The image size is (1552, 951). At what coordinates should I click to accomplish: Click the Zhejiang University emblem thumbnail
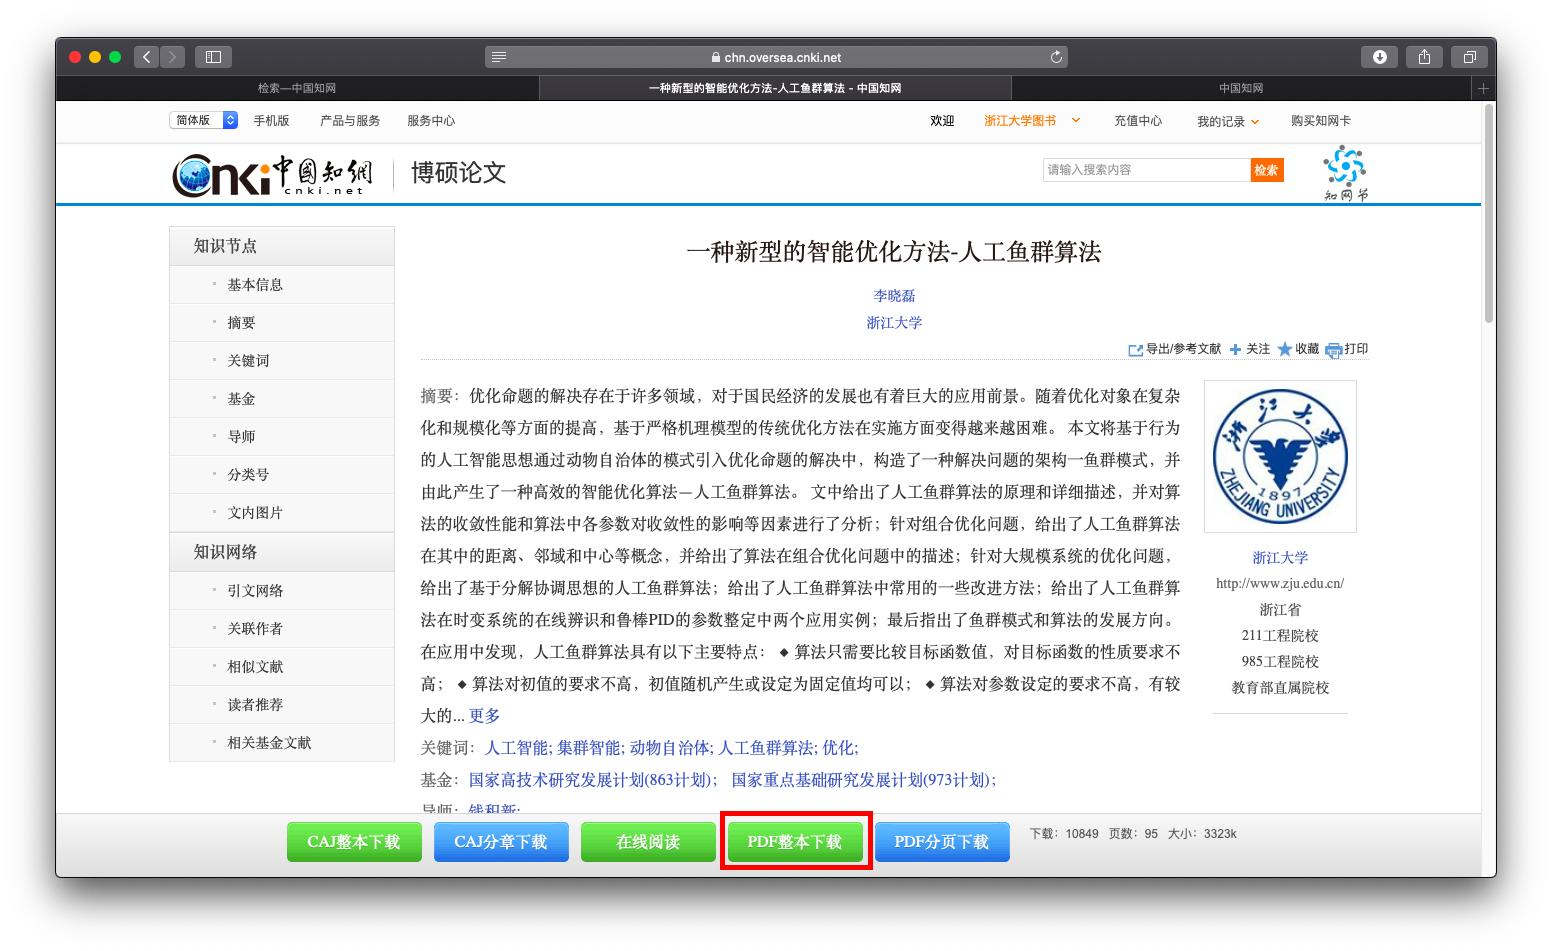pos(1280,456)
